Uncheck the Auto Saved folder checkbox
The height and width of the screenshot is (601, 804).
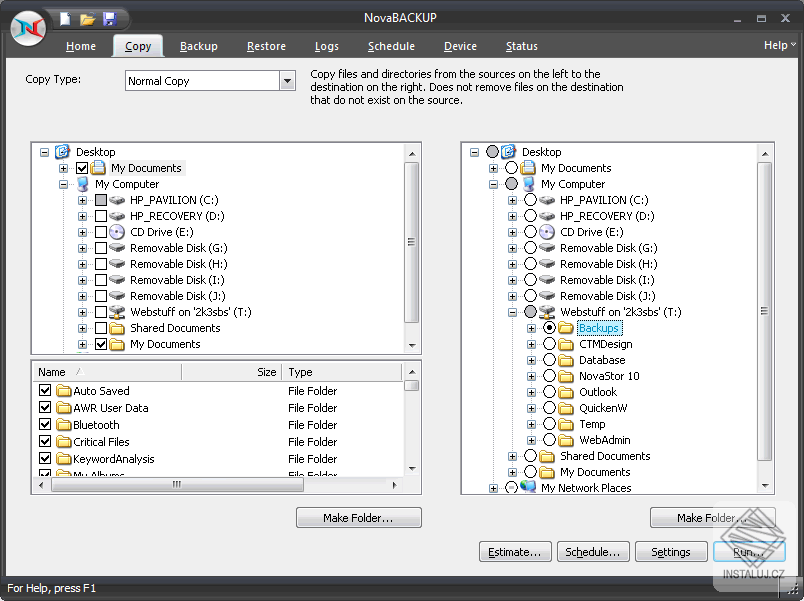(45, 390)
